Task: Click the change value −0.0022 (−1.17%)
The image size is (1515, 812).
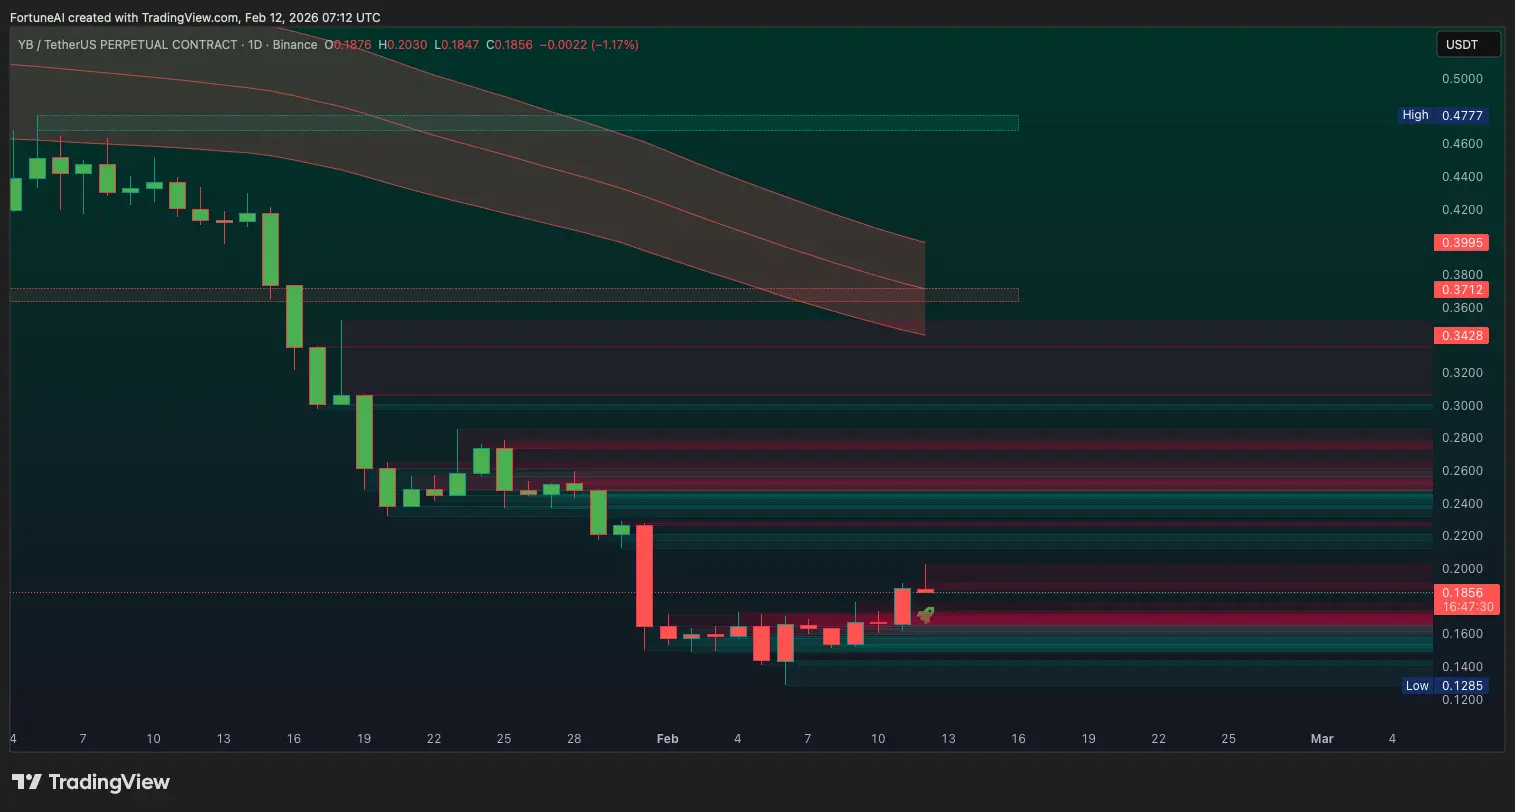Action: point(589,45)
